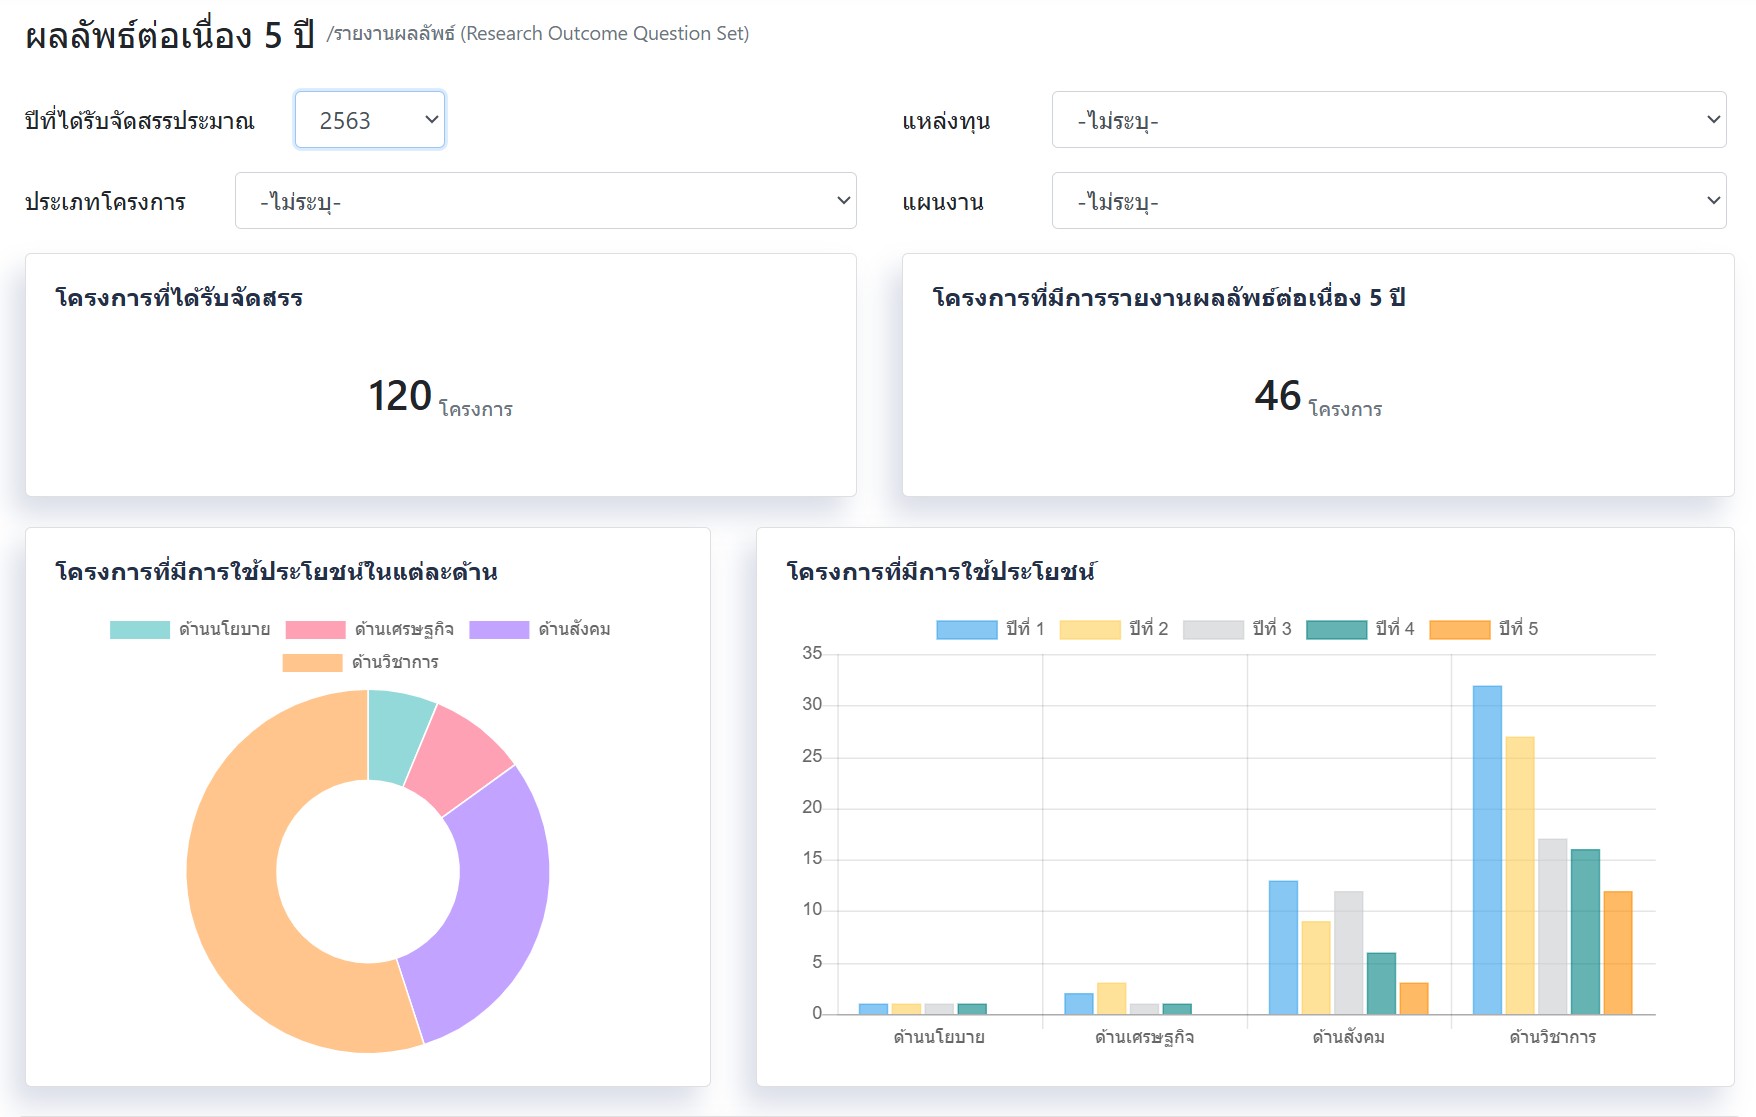Toggle ด้านเศรษฐกิจ legend swatch in donut chart
1756x1117 pixels.
[315, 629]
